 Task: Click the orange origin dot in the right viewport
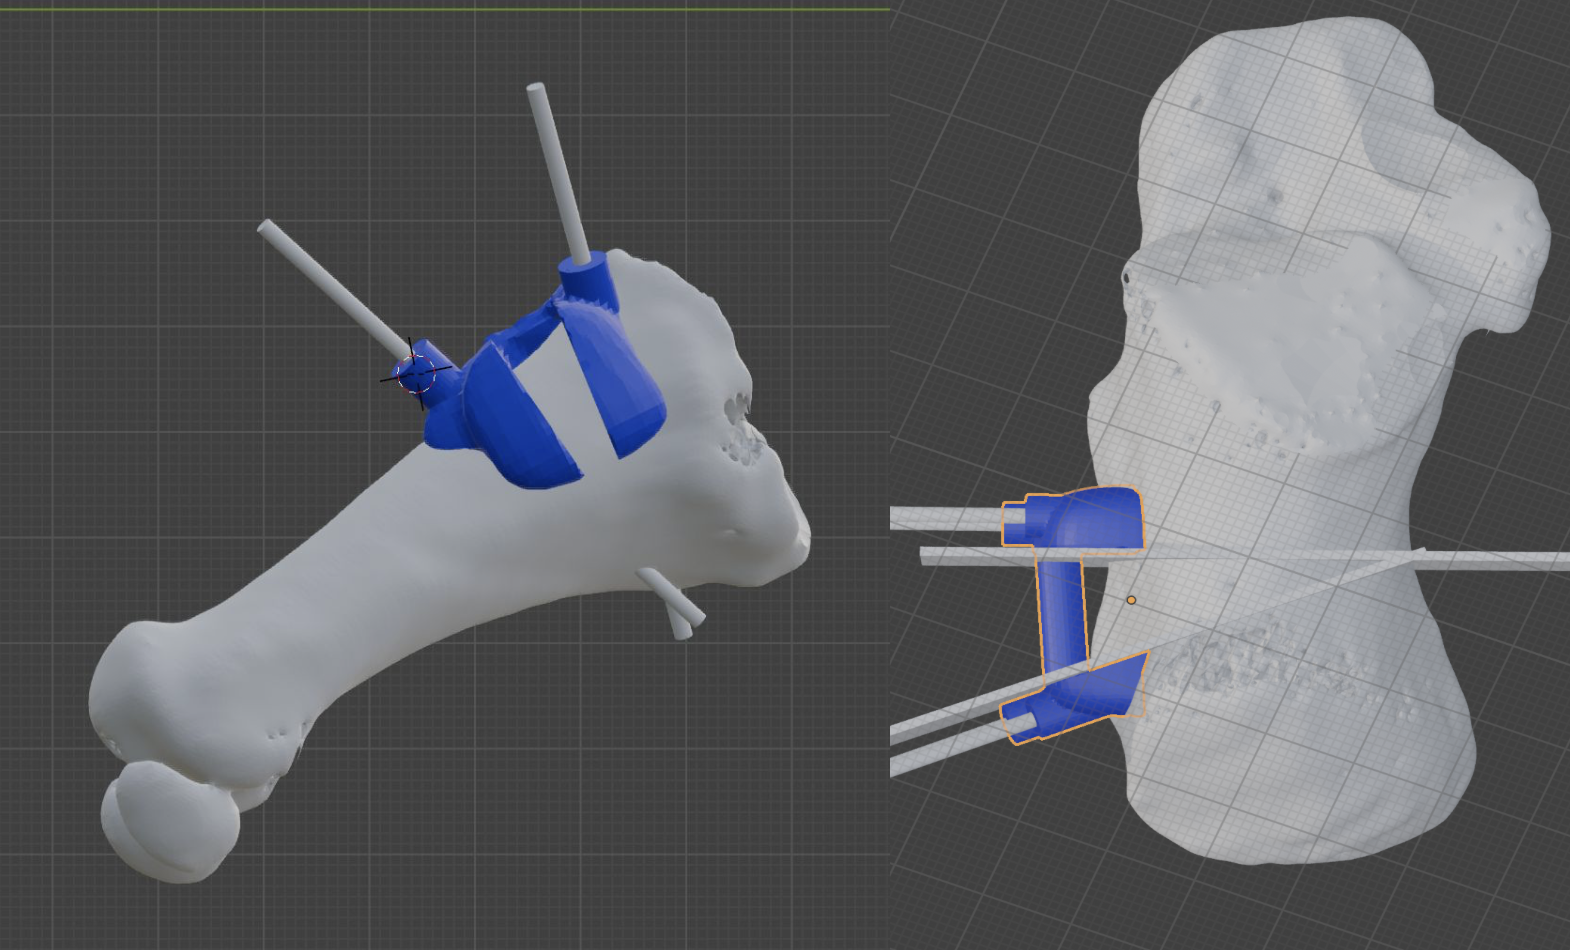coord(1131,600)
